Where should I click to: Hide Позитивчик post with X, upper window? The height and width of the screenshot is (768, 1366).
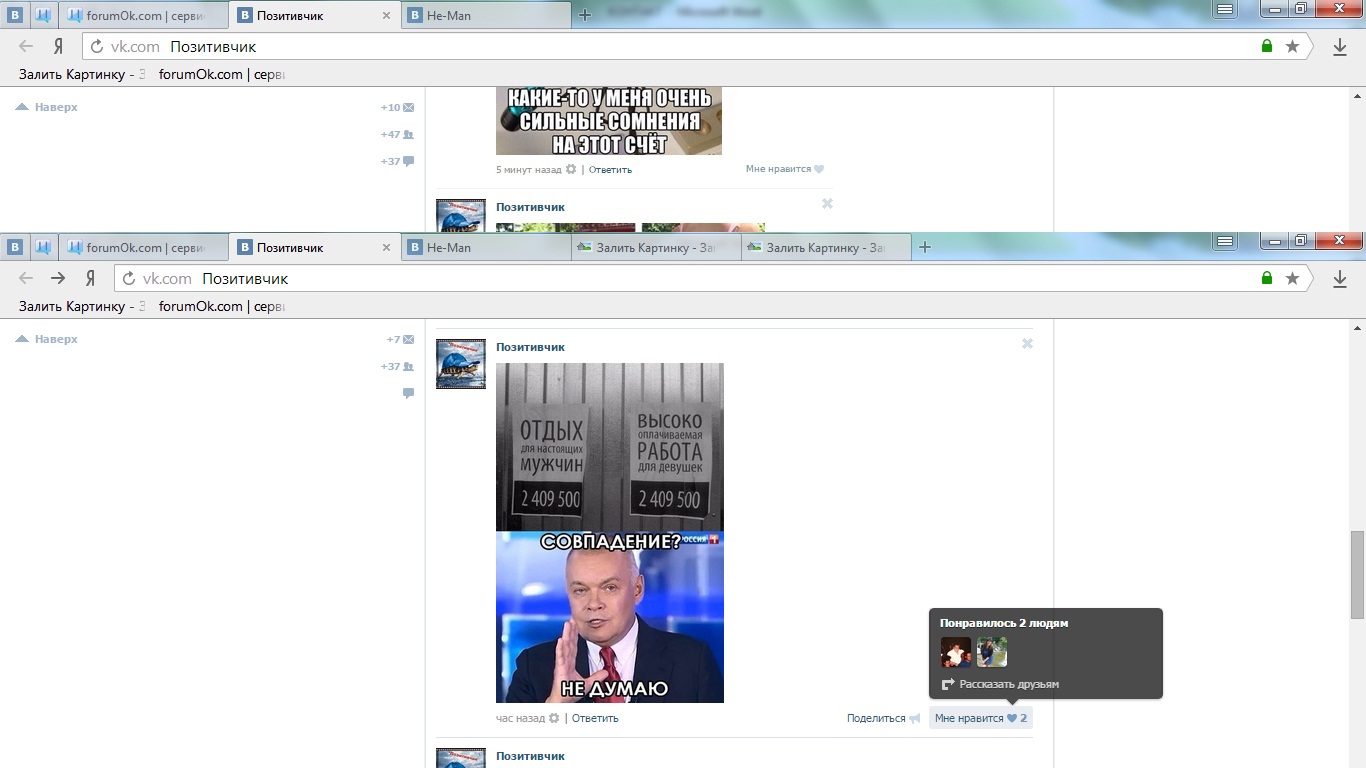point(827,203)
